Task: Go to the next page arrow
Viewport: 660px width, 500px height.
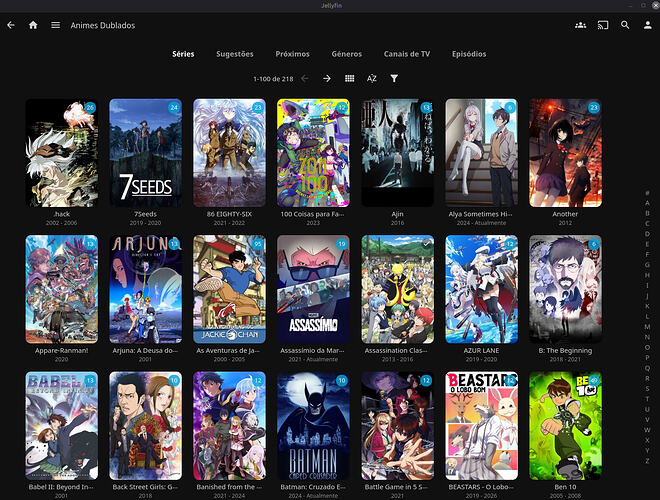Action: (327, 78)
